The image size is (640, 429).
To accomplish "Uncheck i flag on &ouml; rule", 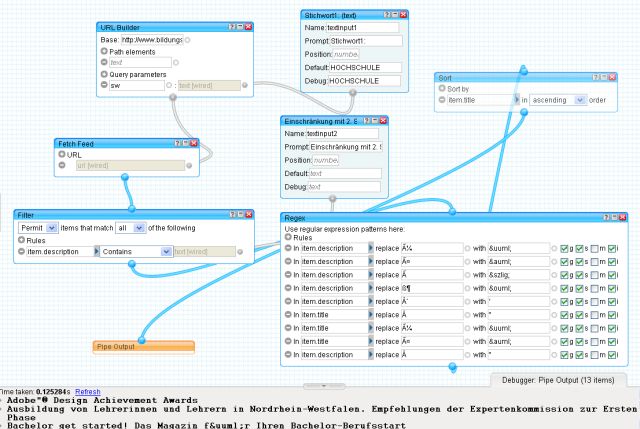I will click(x=612, y=289).
